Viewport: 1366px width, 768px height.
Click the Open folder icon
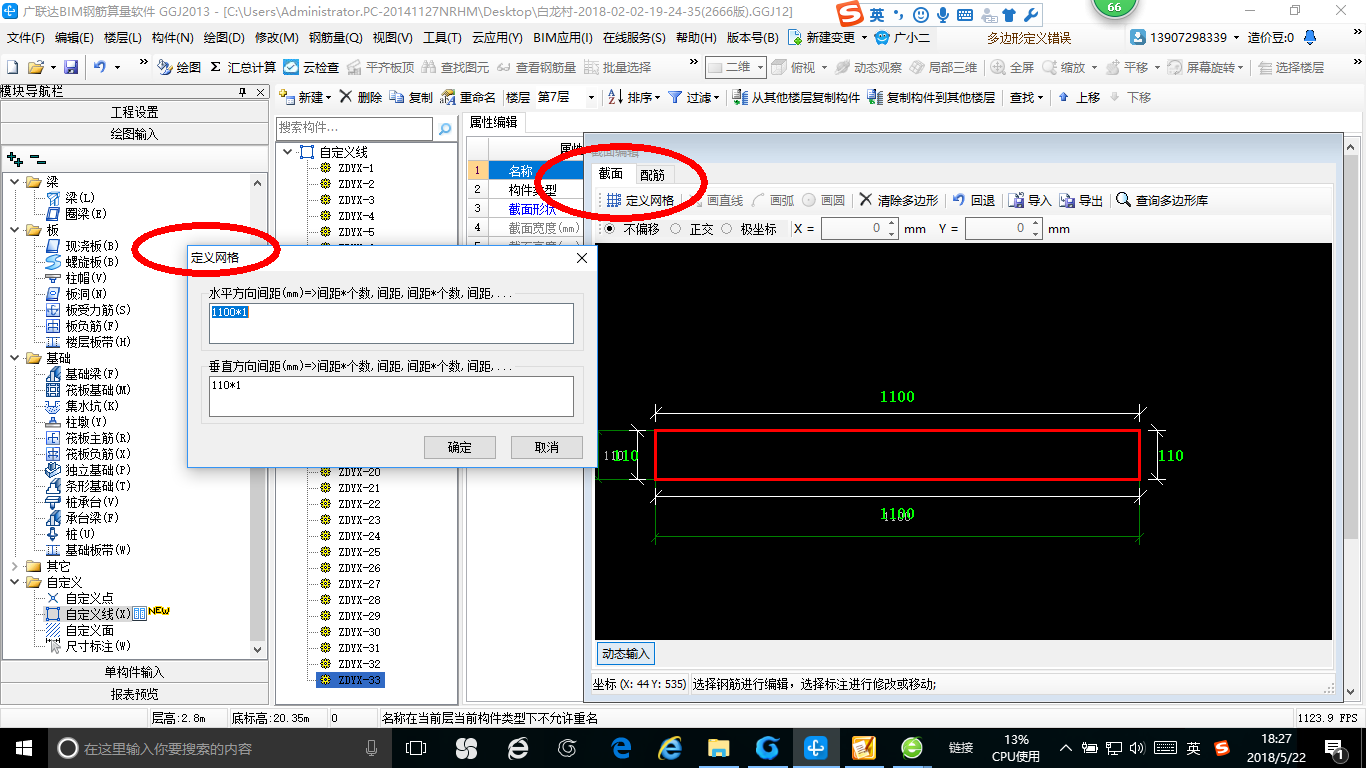(35, 67)
